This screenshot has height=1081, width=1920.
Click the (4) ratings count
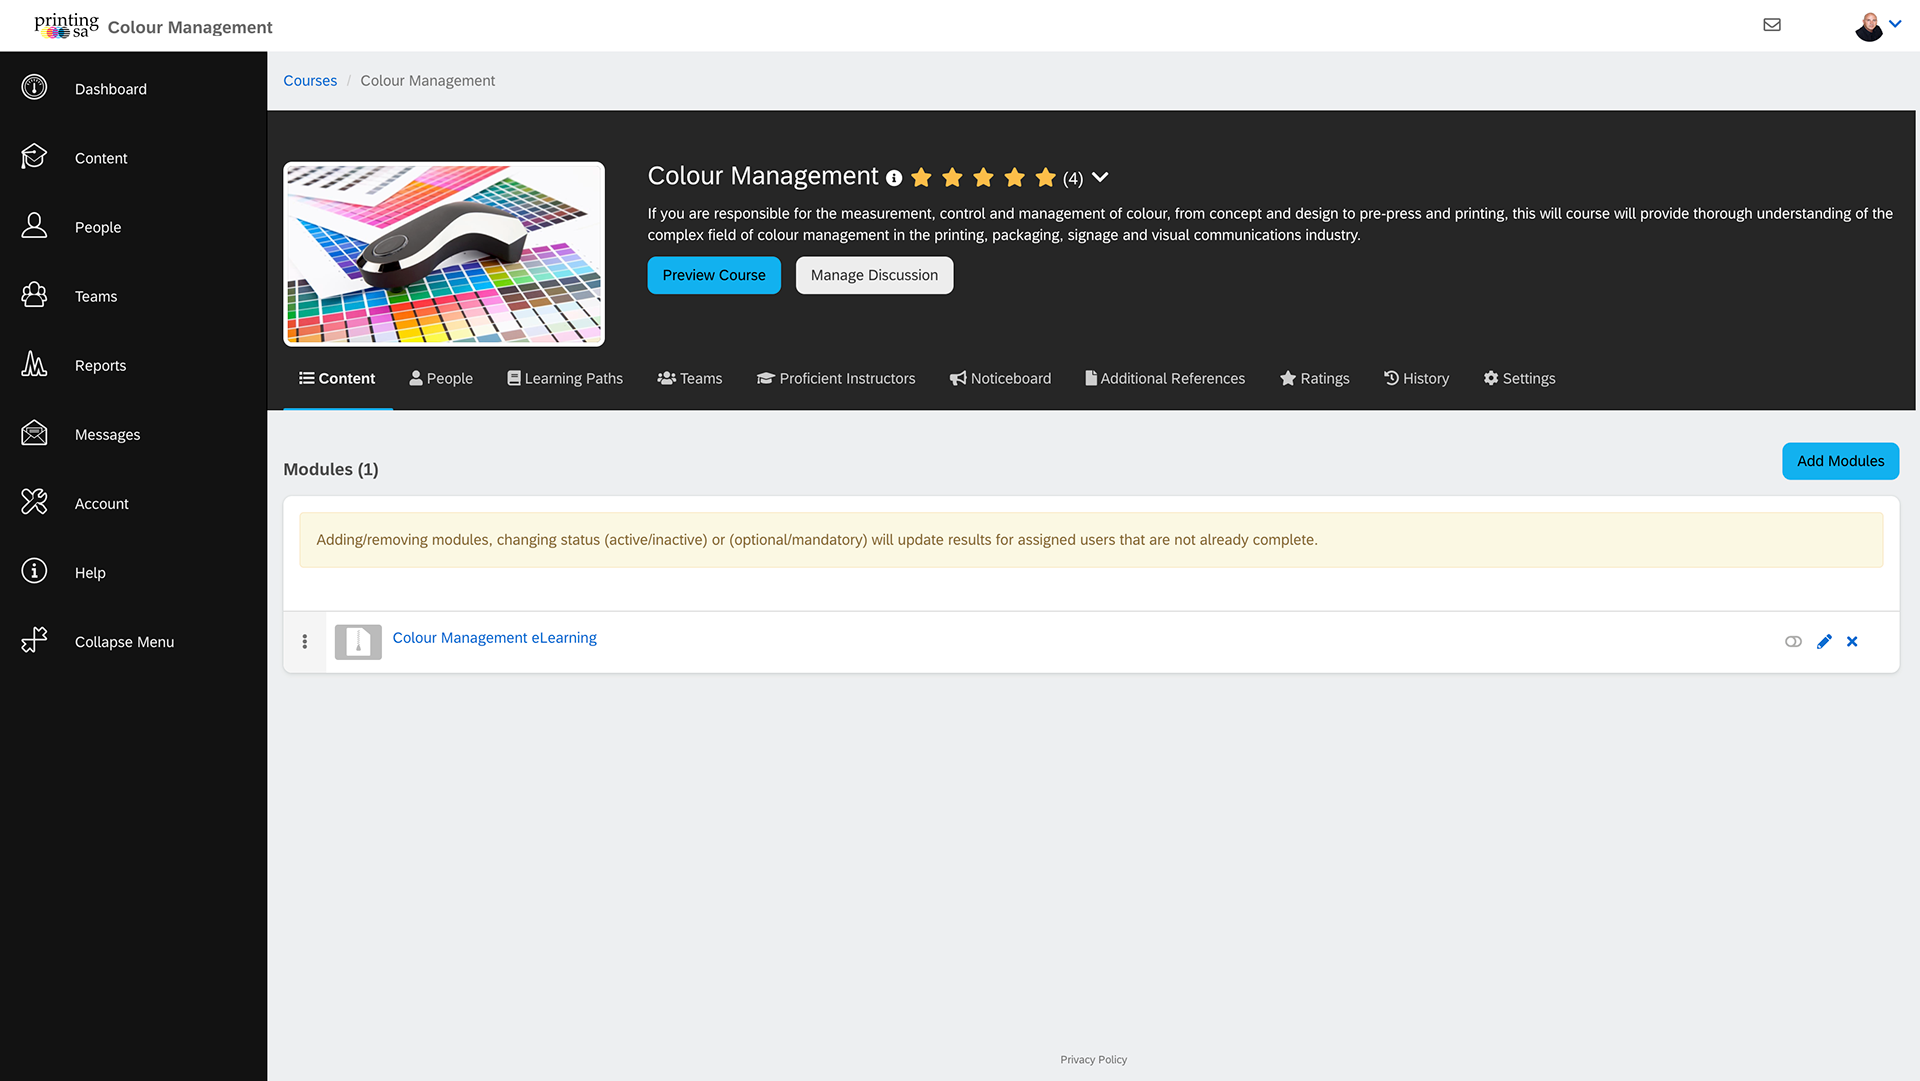tap(1072, 178)
